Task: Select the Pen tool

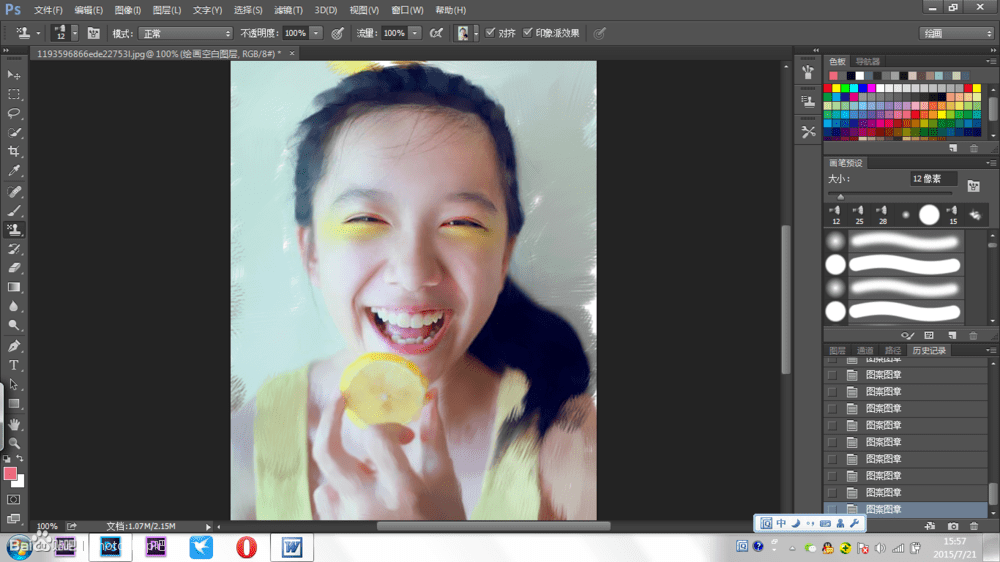Action: (13, 346)
